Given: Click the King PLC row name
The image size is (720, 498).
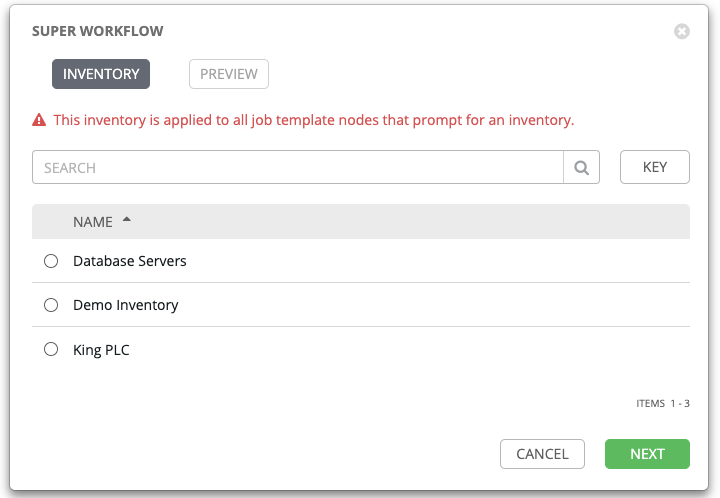Looking at the screenshot, I should tap(101, 350).
